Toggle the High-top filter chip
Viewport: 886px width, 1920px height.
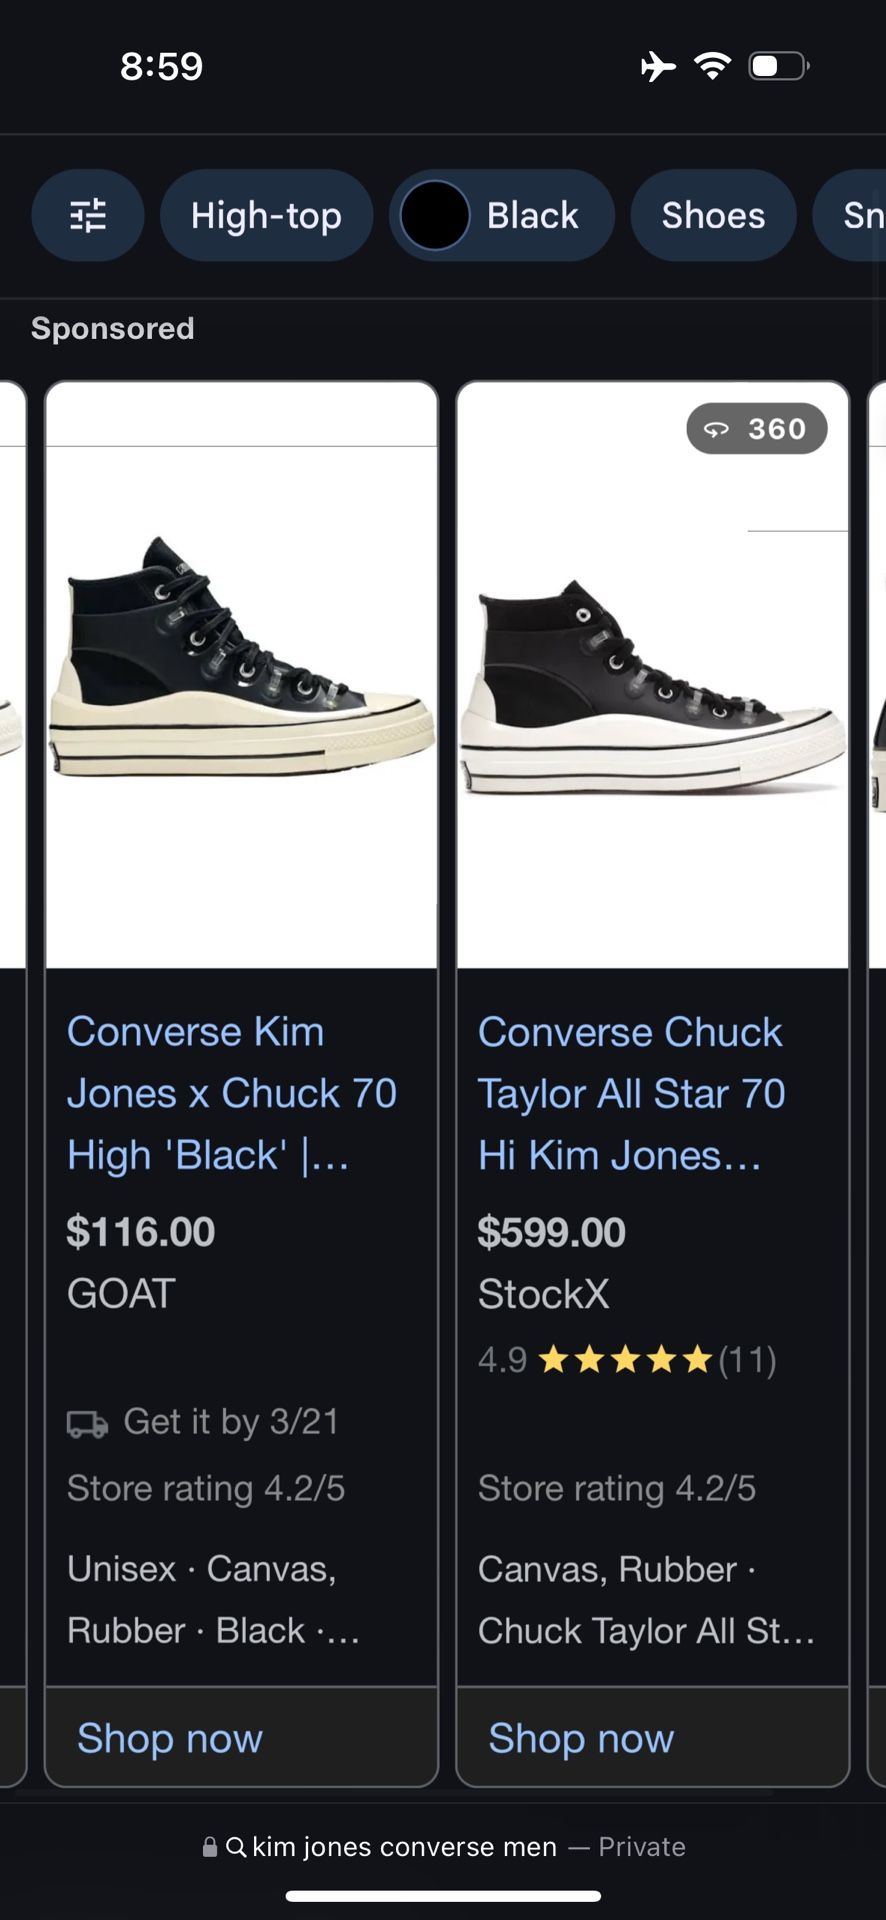[266, 215]
